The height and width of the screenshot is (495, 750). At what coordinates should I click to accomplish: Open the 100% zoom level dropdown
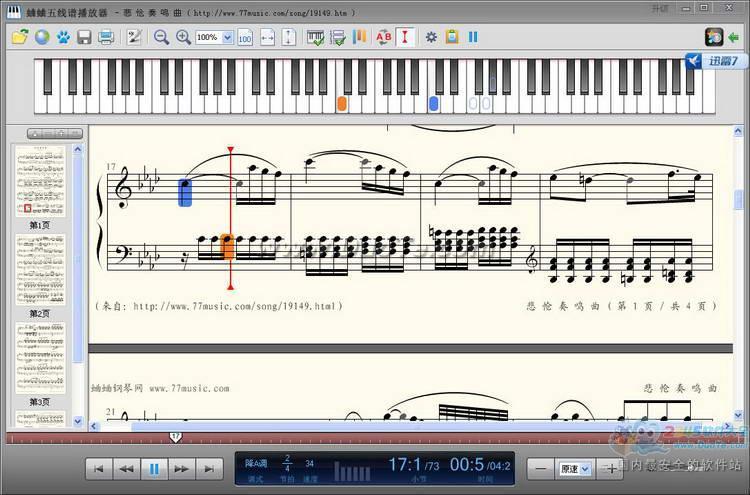228,37
